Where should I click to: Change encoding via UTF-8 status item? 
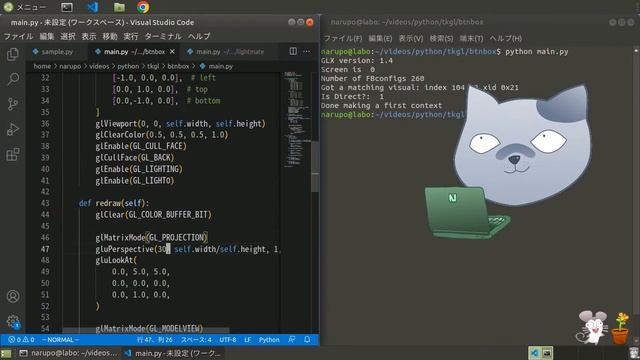click(x=228, y=340)
